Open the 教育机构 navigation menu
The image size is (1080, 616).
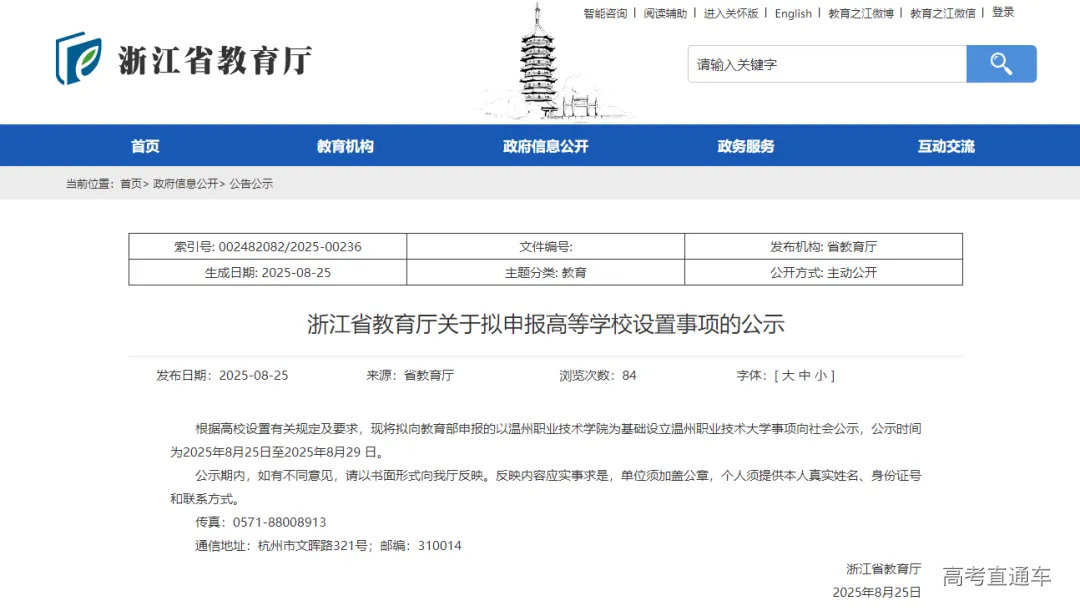click(x=345, y=145)
